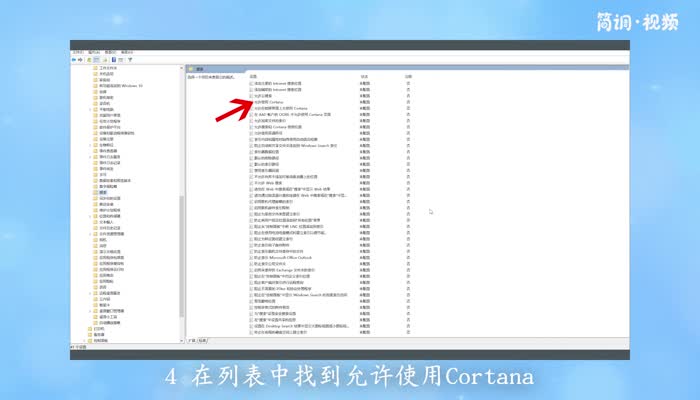This screenshot has height=400, width=700.
Task: Select the 允许使用 Cortana setting
Action: (269, 102)
